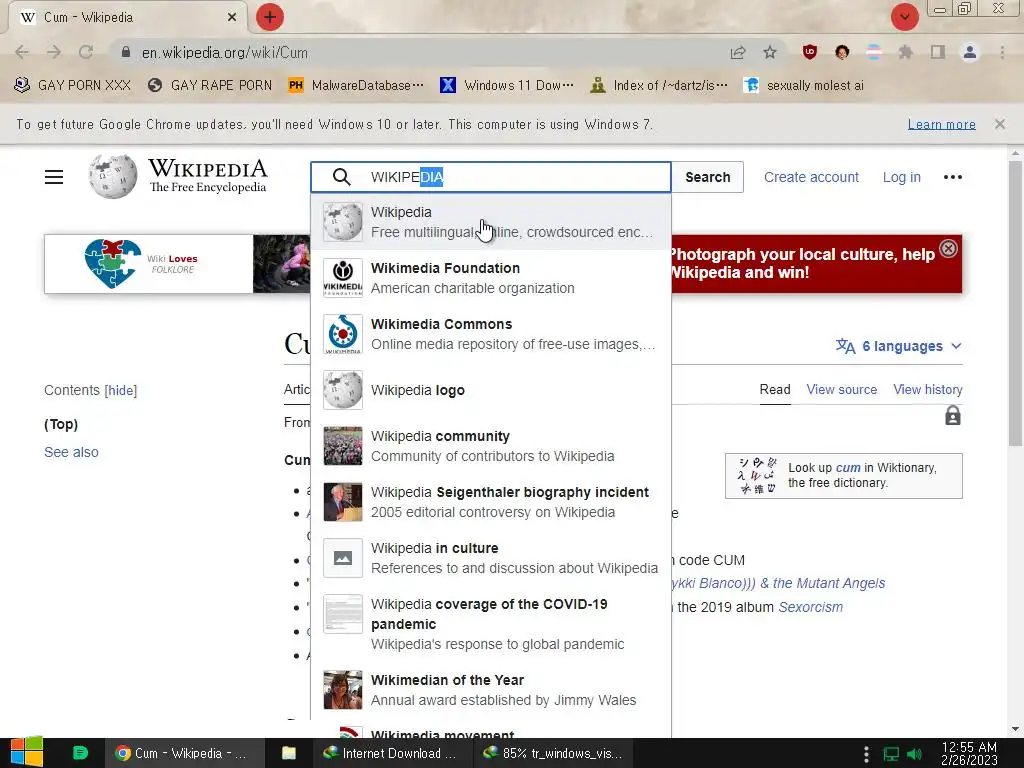Open the File Explorer taskbar folder
1024x768 pixels.
[x=289, y=753]
